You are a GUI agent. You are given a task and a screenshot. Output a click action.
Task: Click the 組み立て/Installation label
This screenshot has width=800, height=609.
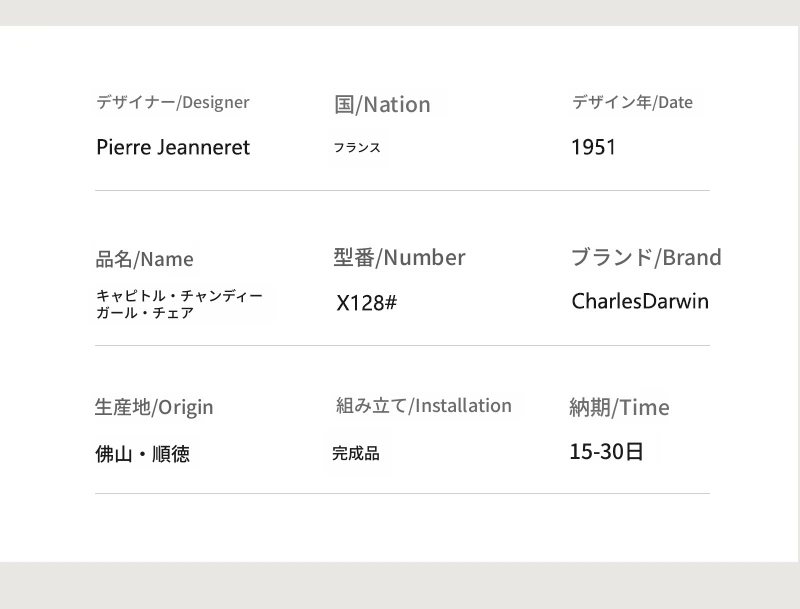pos(423,405)
